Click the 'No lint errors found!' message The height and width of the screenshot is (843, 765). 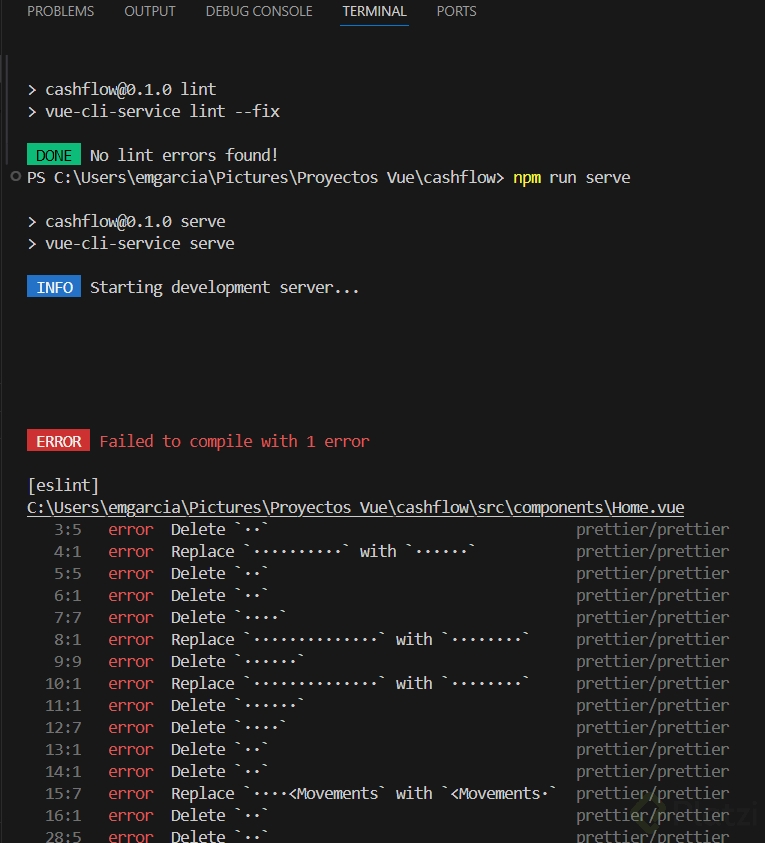point(184,156)
